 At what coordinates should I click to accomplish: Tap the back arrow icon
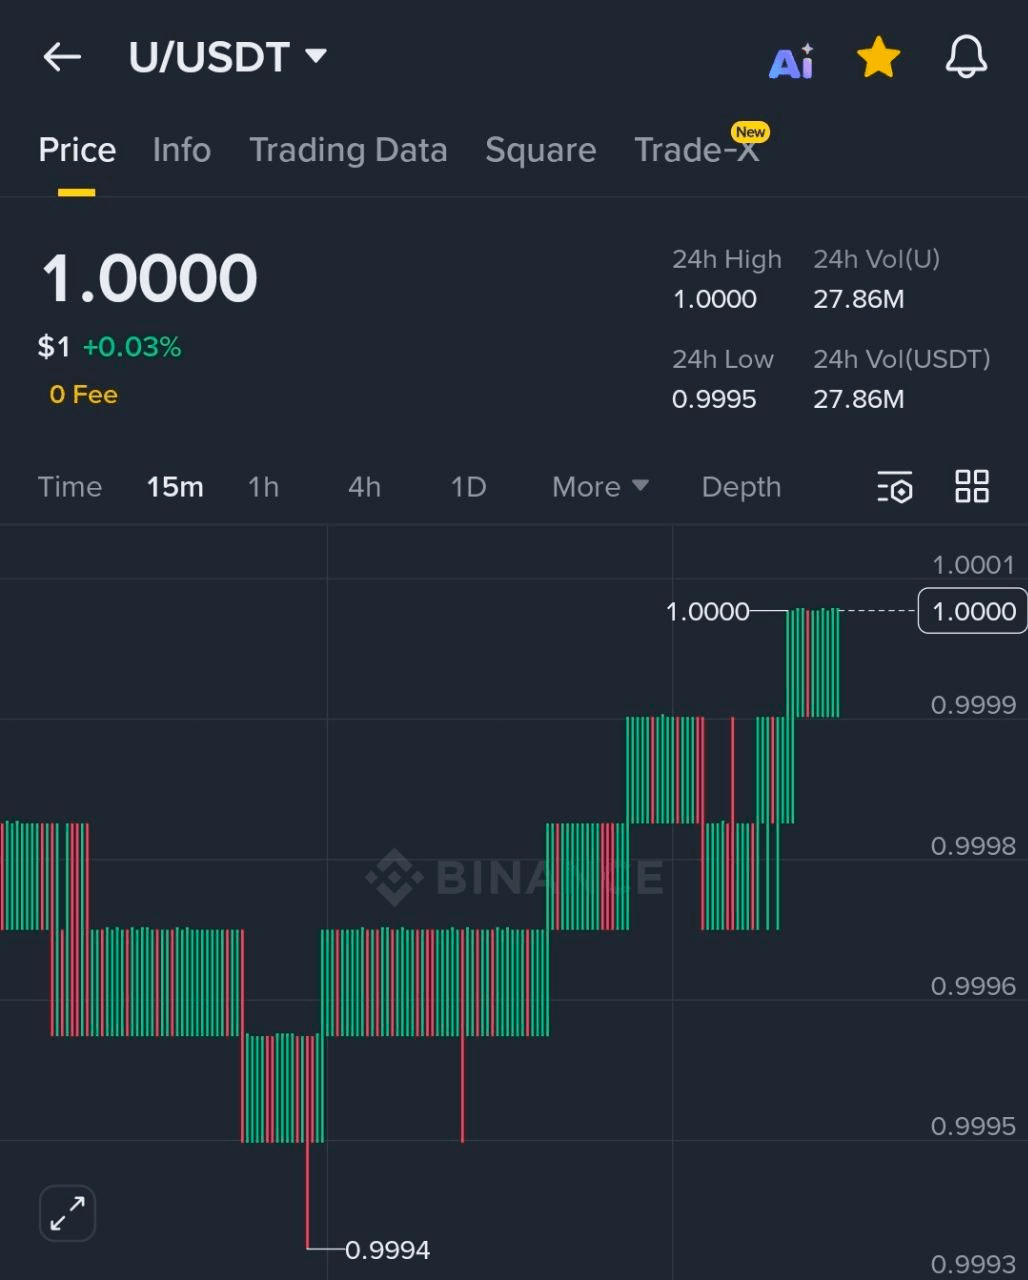click(x=62, y=57)
